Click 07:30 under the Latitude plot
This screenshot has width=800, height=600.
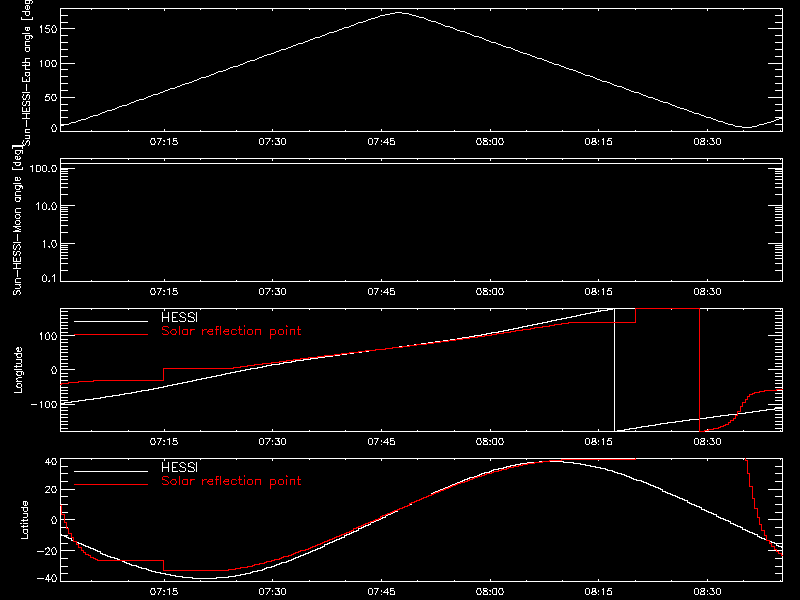pos(272,592)
